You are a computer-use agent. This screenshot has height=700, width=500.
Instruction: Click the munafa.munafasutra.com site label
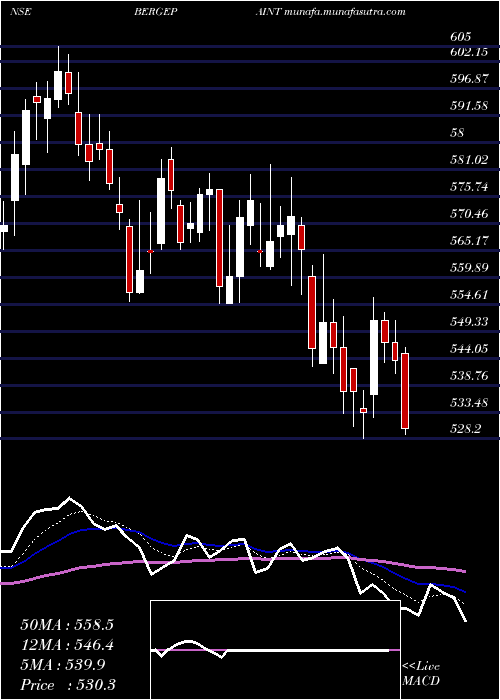pos(345,12)
